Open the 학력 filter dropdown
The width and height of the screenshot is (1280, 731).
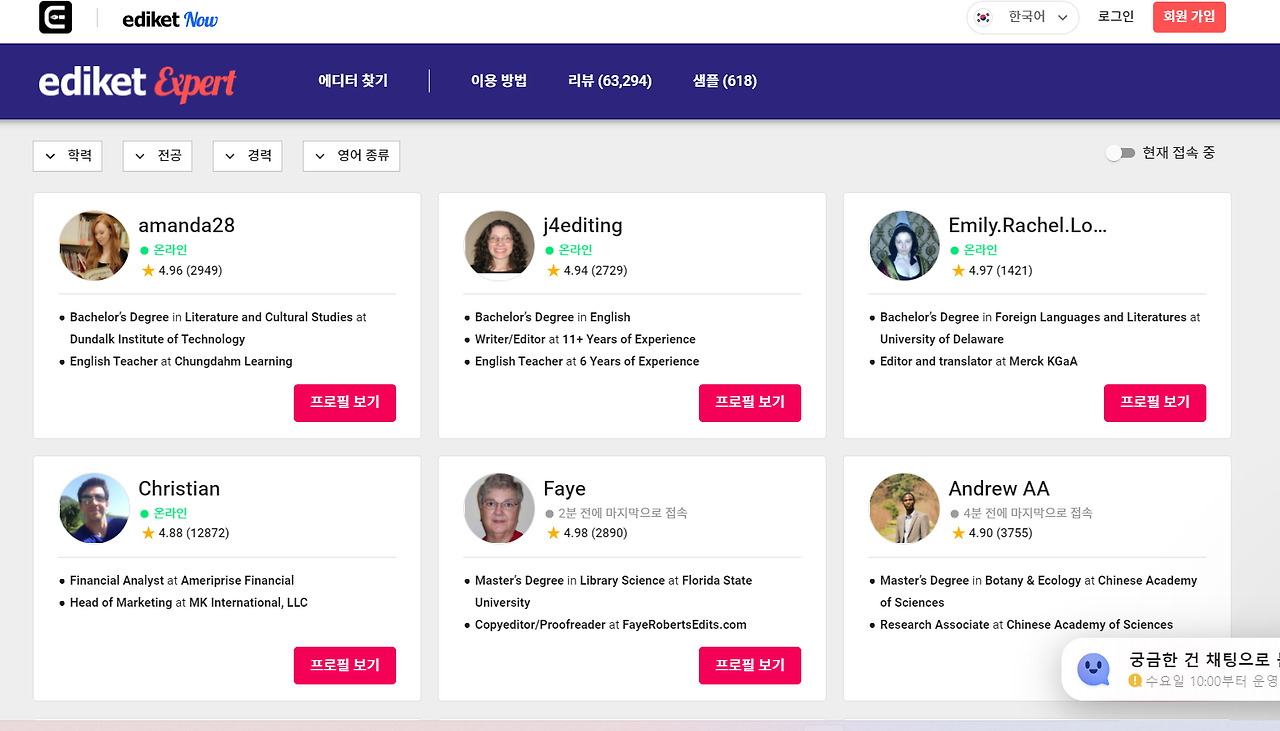click(67, 155)
